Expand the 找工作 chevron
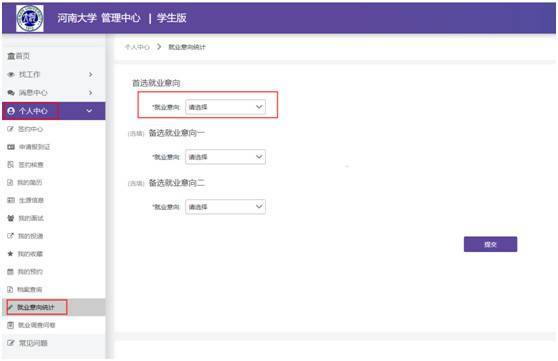The width and height of the screenshot is (558, 361). tap(90, 74)
